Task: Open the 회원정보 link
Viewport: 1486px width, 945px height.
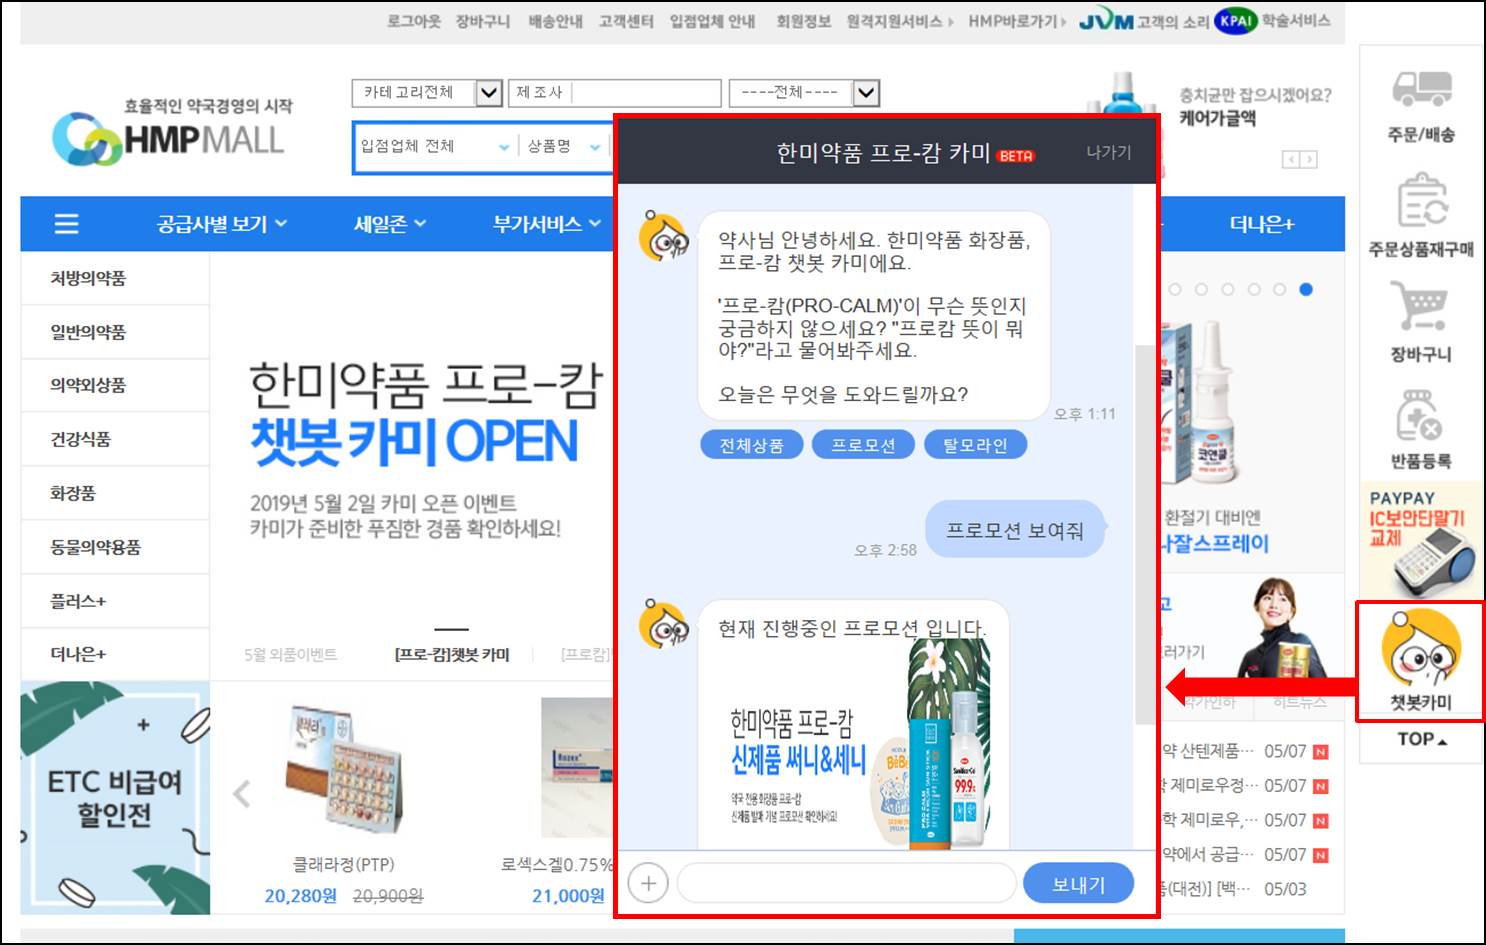Action: [x=804, y=21]
